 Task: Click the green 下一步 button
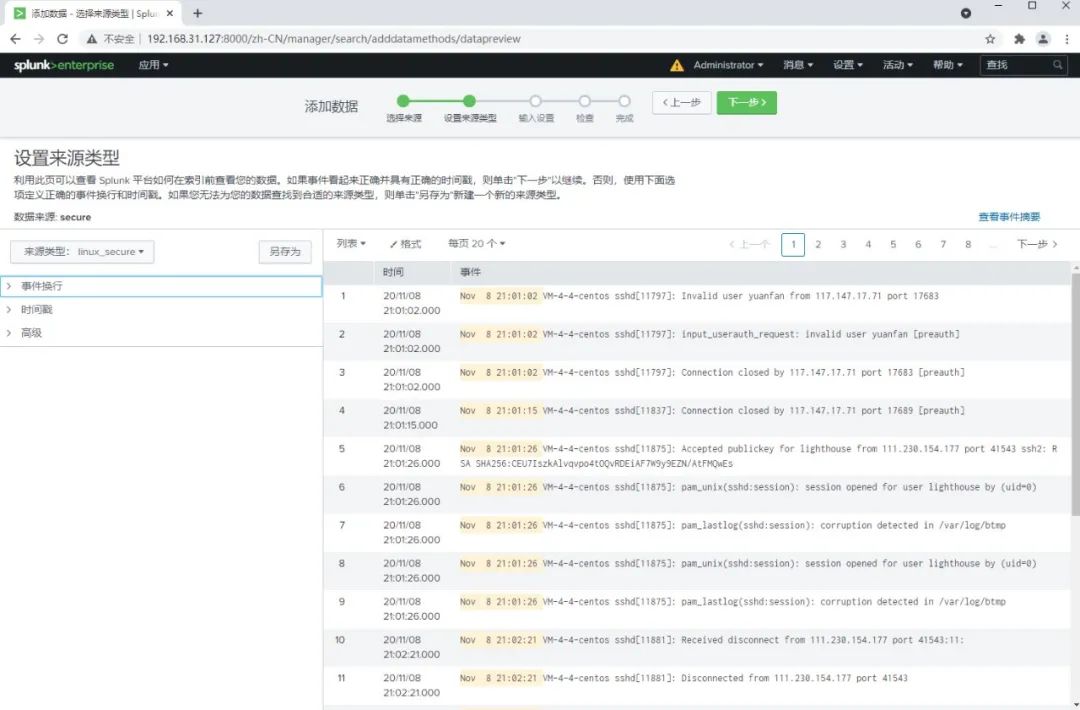point(746,103)
